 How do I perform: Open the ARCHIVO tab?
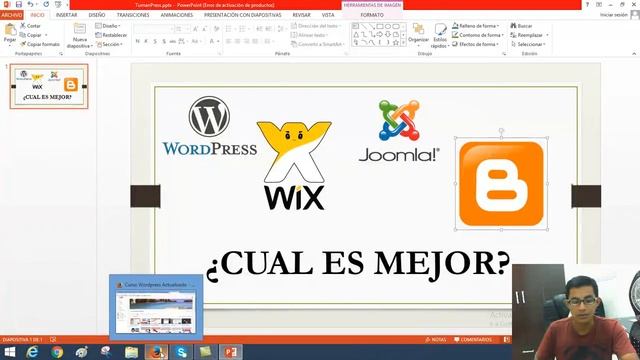pyautogui.click(x=11, y=15)
